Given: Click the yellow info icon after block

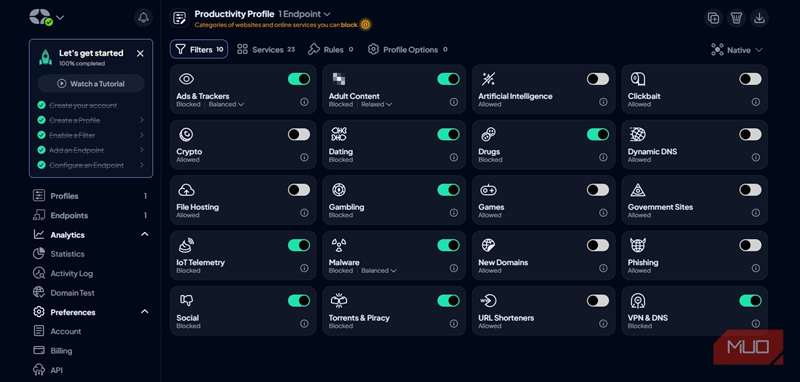Looking at the screenshot, I should click(365, 24).
